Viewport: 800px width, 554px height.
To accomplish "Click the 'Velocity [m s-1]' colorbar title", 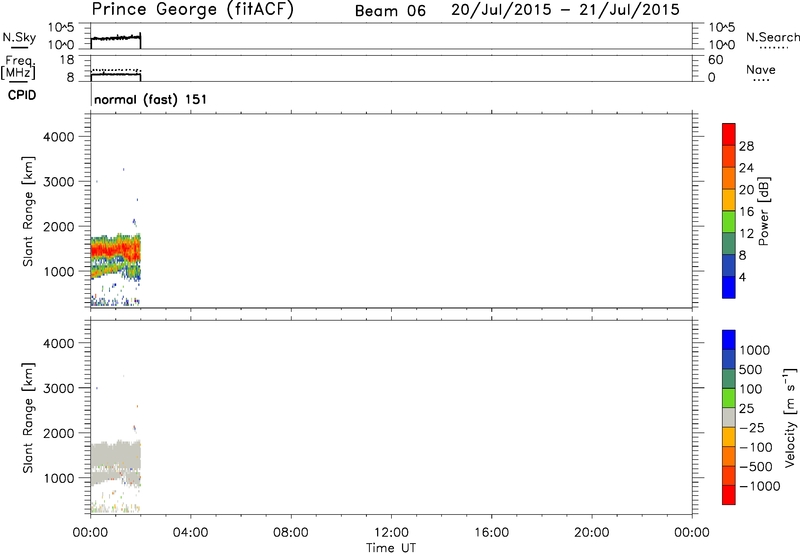I will [x=790, y=417].
